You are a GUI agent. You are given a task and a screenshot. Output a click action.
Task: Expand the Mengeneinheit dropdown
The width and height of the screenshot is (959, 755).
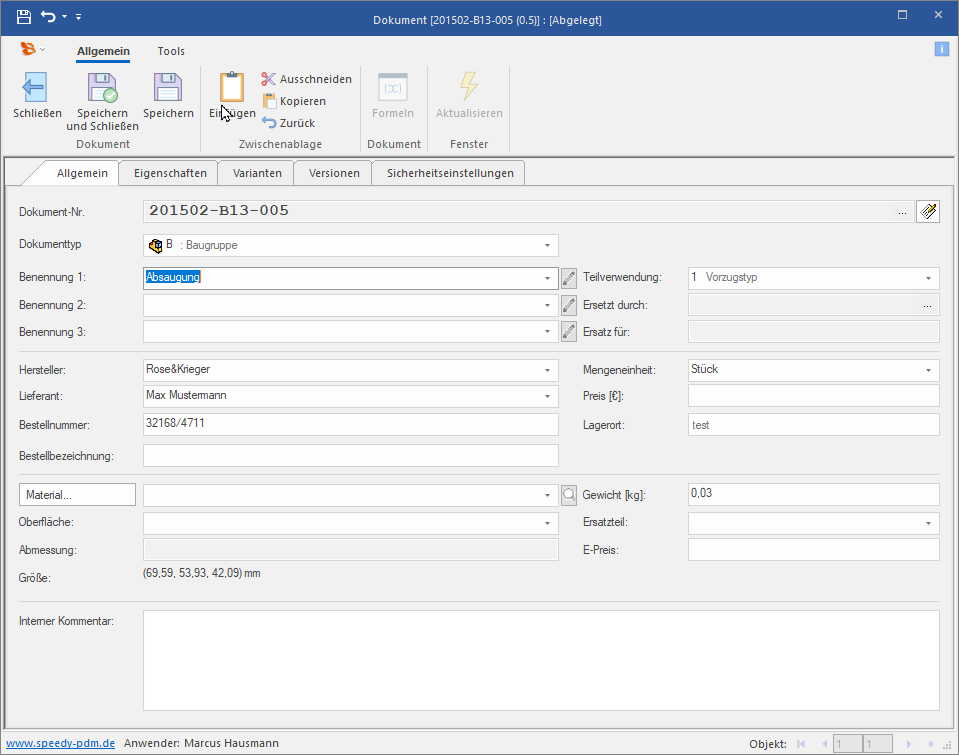[x=928, y=370]
